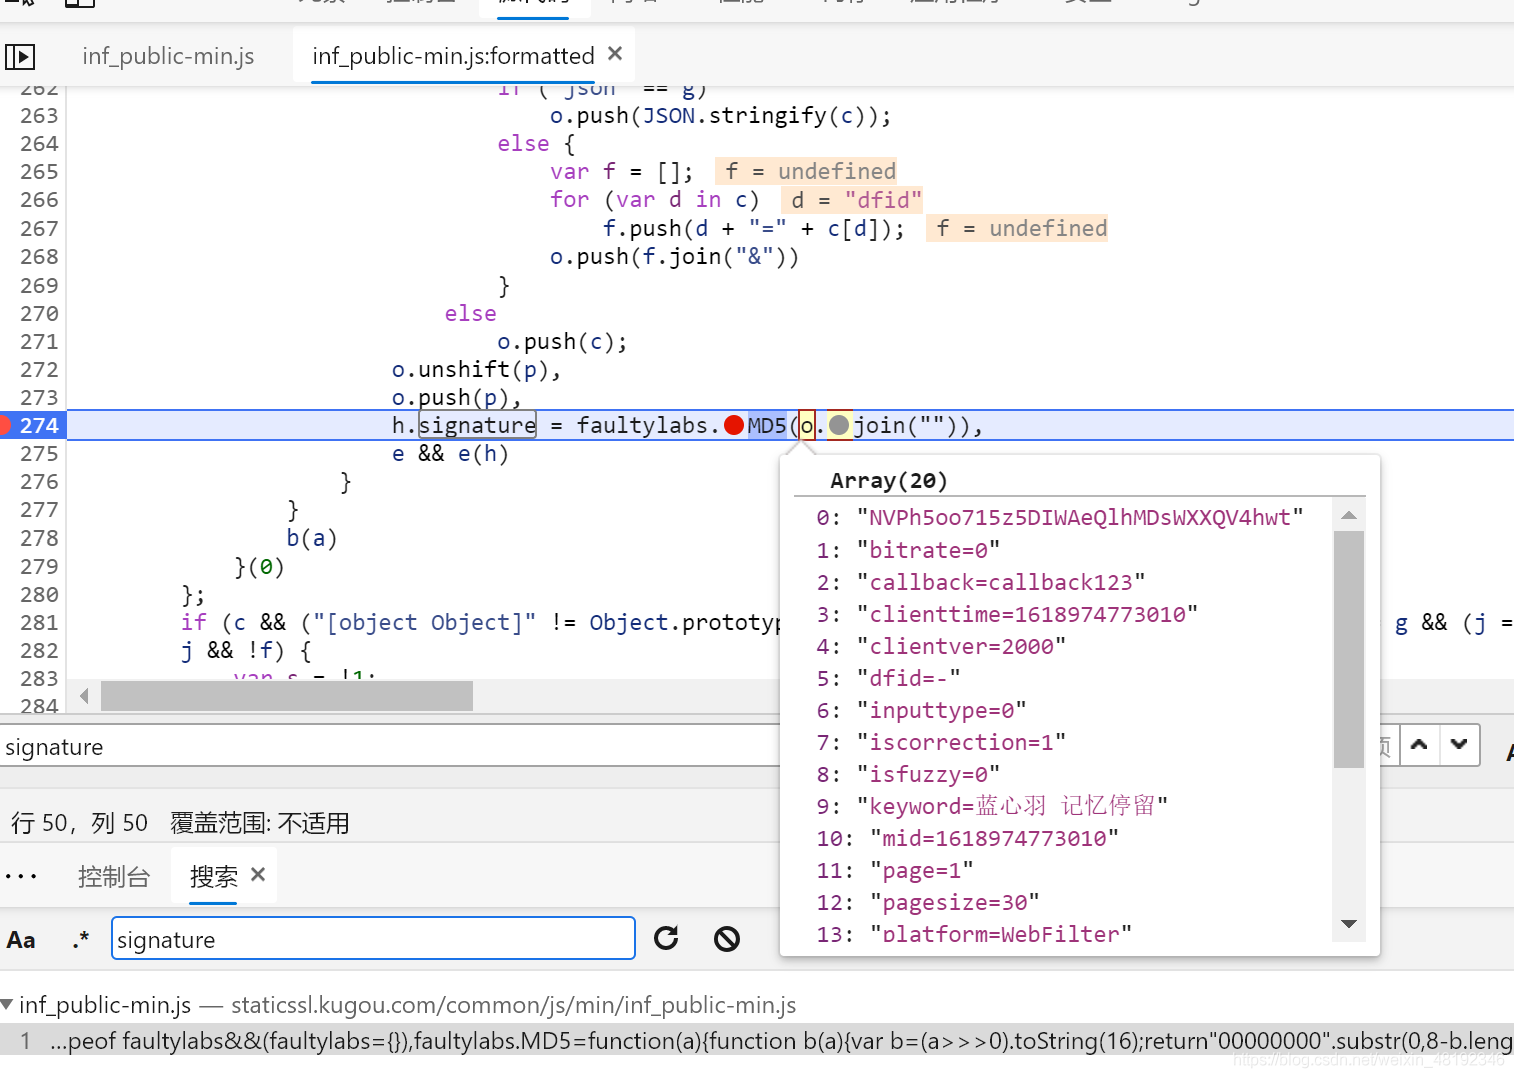Click the 行 50, 列 50 cursor position

click(79, 823)
